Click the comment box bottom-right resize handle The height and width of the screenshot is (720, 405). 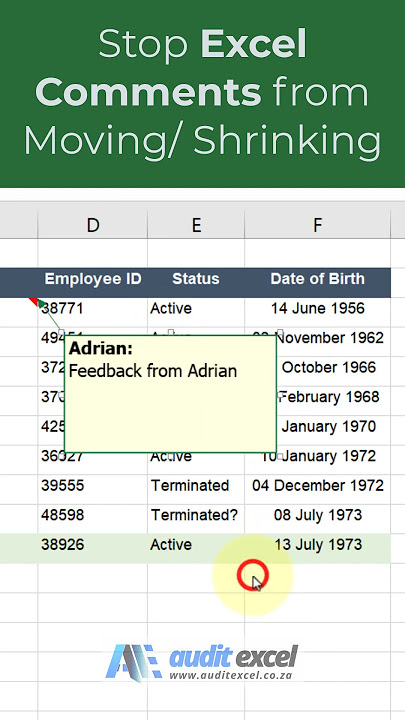[x=279, y=456]
